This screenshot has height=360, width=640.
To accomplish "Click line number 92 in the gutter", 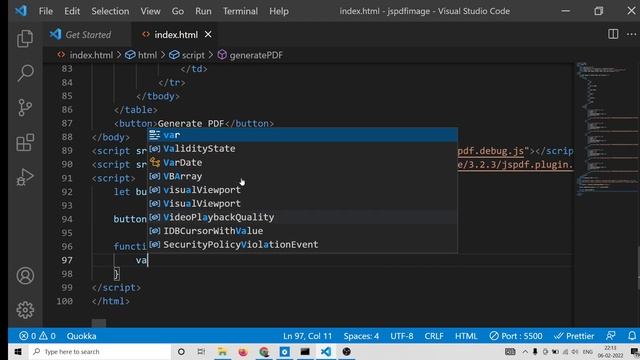I will click(67, 192).
